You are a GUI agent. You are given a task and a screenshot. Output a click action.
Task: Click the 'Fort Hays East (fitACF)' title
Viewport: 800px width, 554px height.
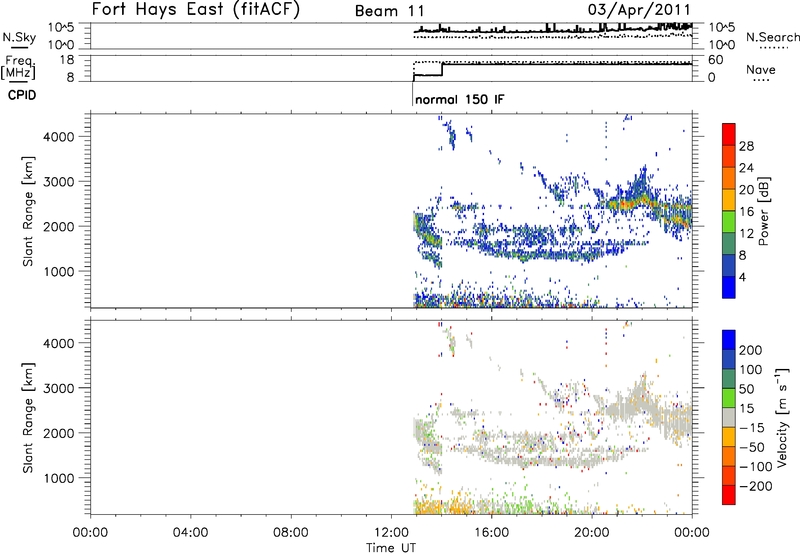tap(195, 10)
